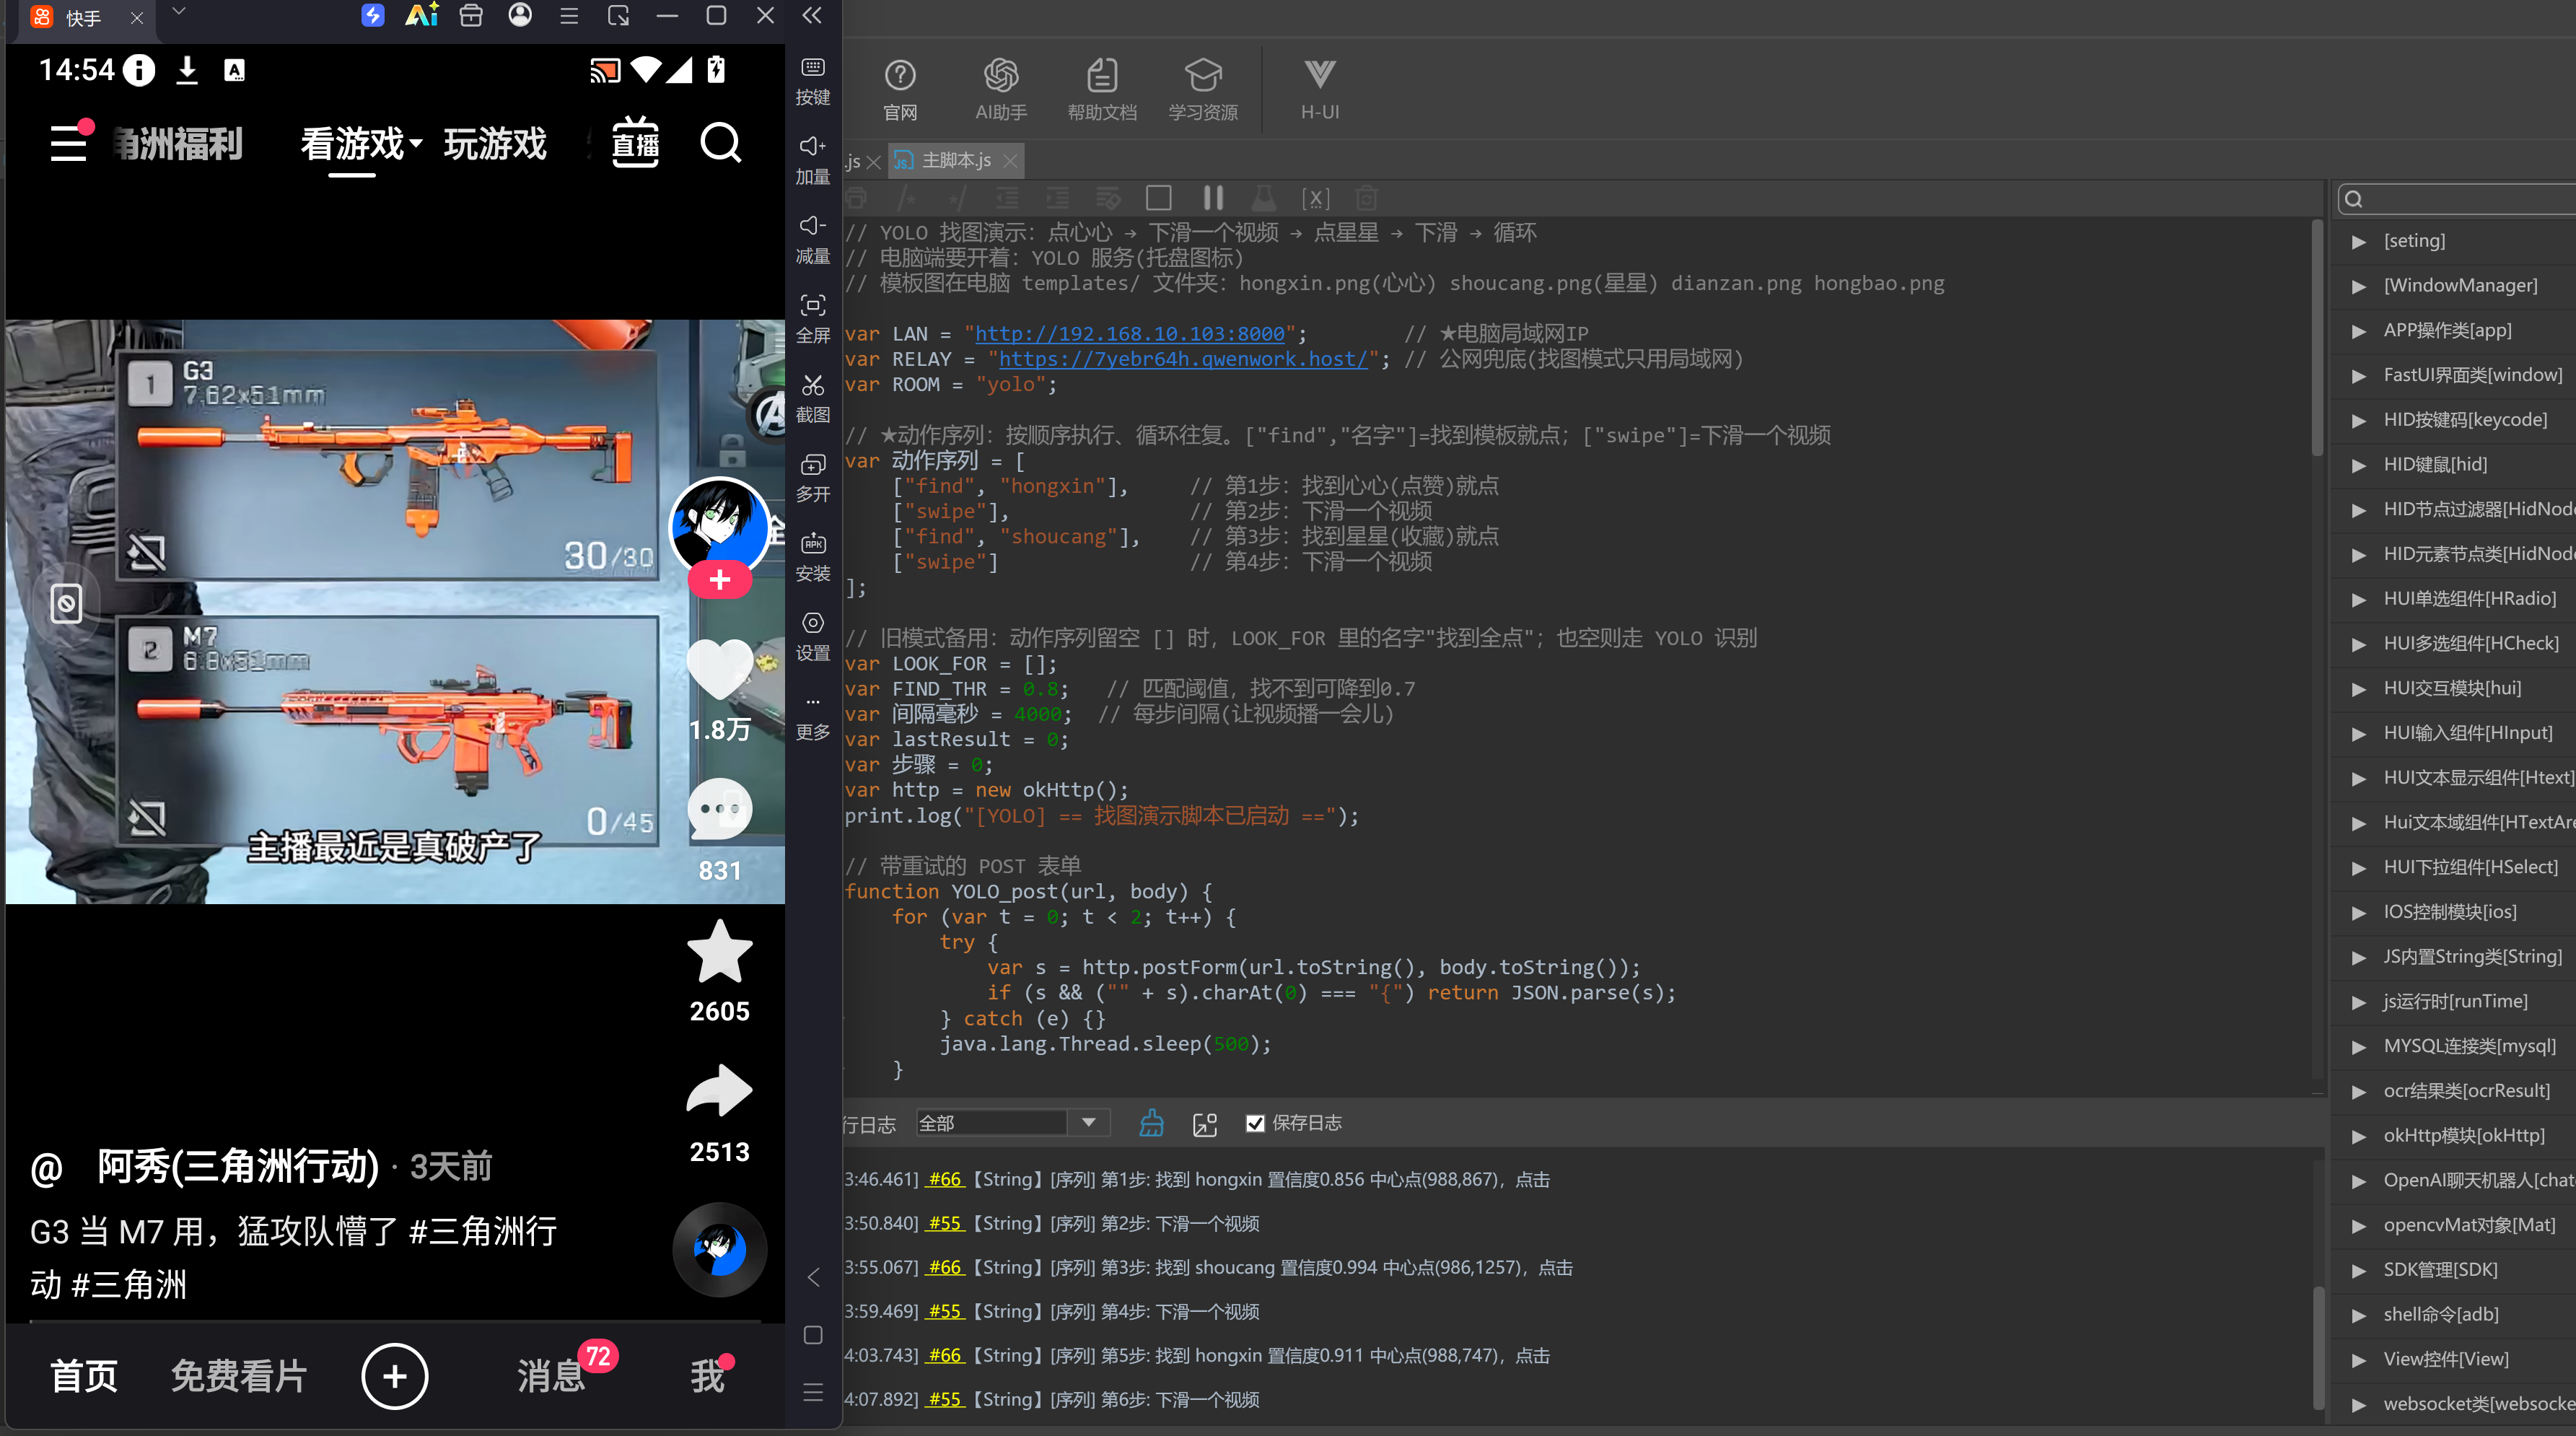This screenshot has height=1436, width=2576.
Task: Open the 更多 more options
Action: [x=813, y=716]
